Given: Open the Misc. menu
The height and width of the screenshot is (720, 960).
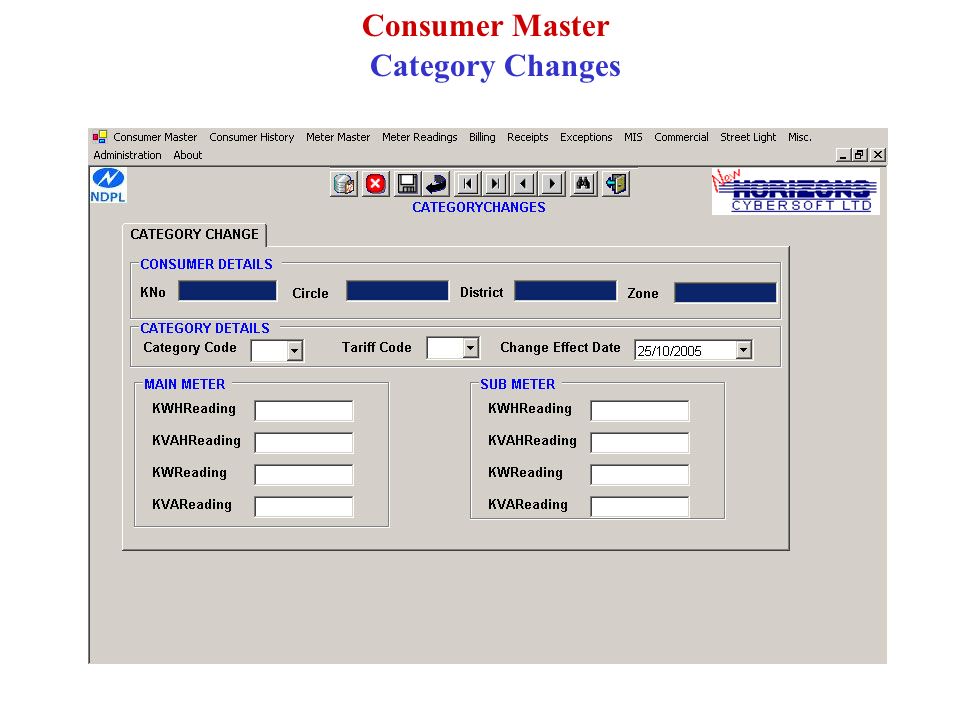Looking at the screenshot, I should pos(800,137).
